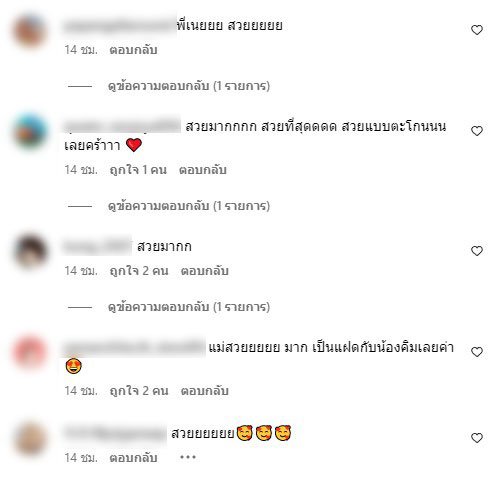Reply to the first comment 'พี่เนยยย'
Viewport: 493px width, 483px height.
tap(133, 50)
